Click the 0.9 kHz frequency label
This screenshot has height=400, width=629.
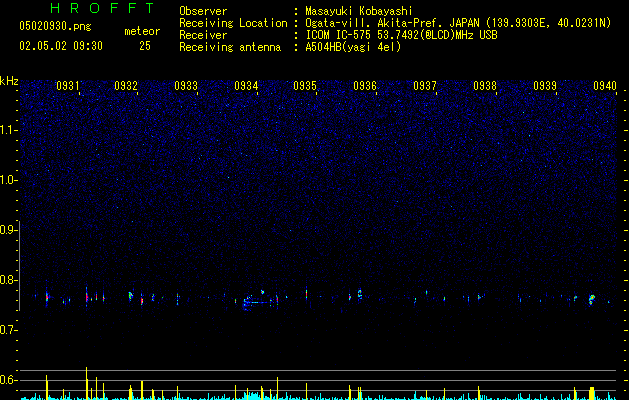9,230
